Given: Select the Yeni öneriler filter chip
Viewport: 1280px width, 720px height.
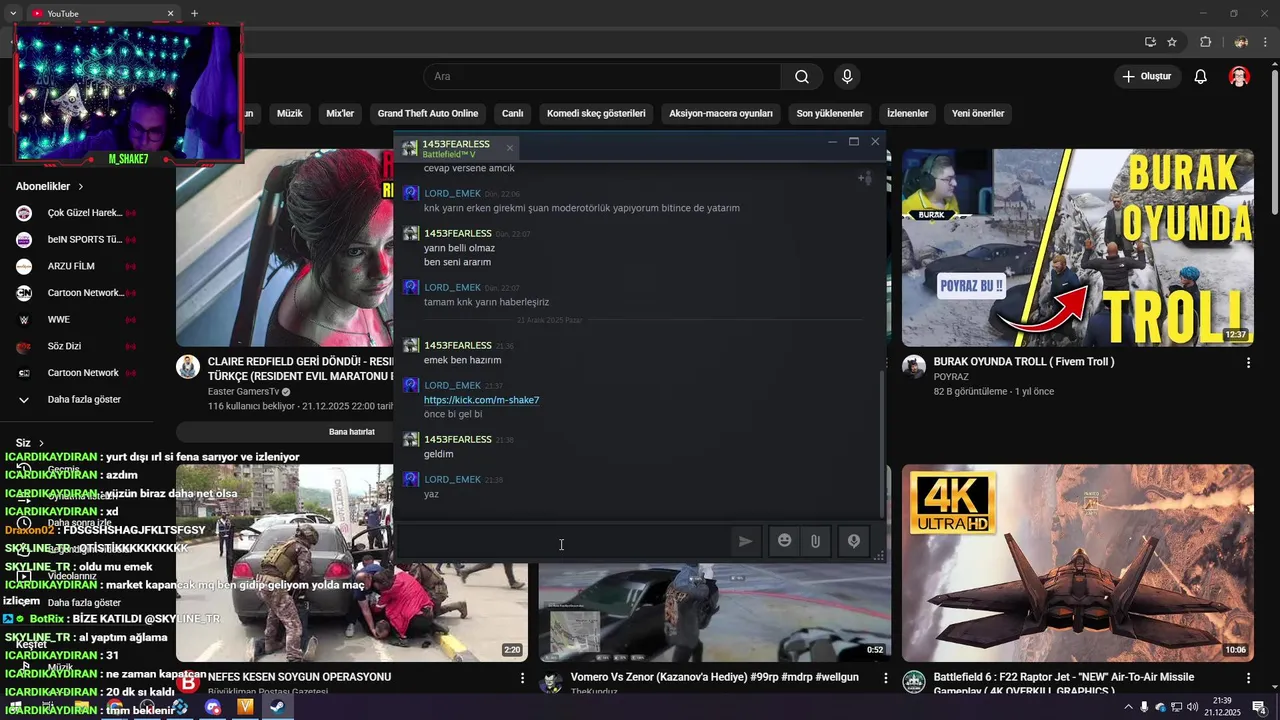Looking at the screenshot, I should pyautogui.click(x=978, y=113).
